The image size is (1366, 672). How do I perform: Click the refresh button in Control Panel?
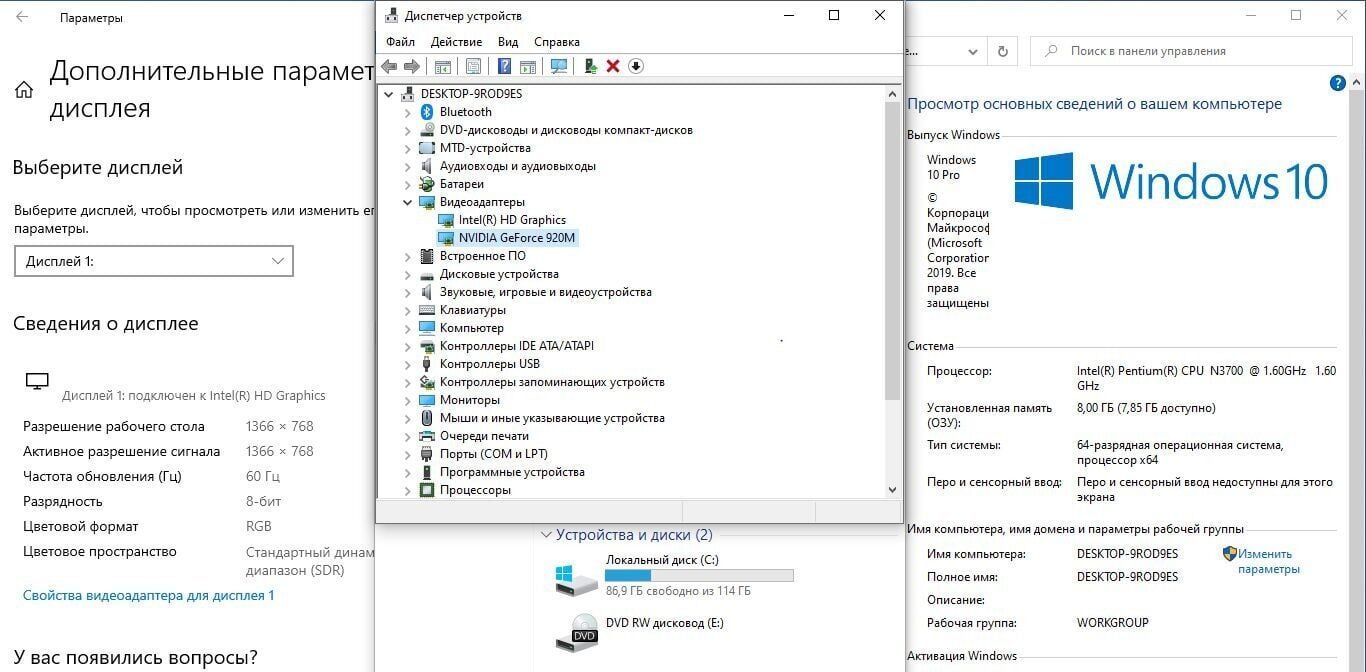click(1002, 51)
